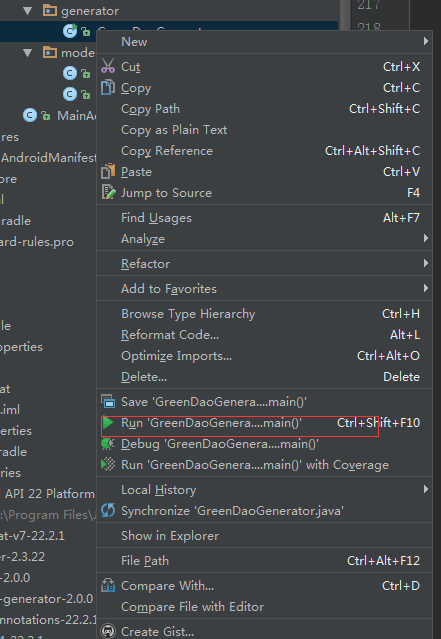This screenshot has height=639, width=441.
Task: Select Synchronize 'GreenDaoGenerator.java'
Action: (265, 511)
